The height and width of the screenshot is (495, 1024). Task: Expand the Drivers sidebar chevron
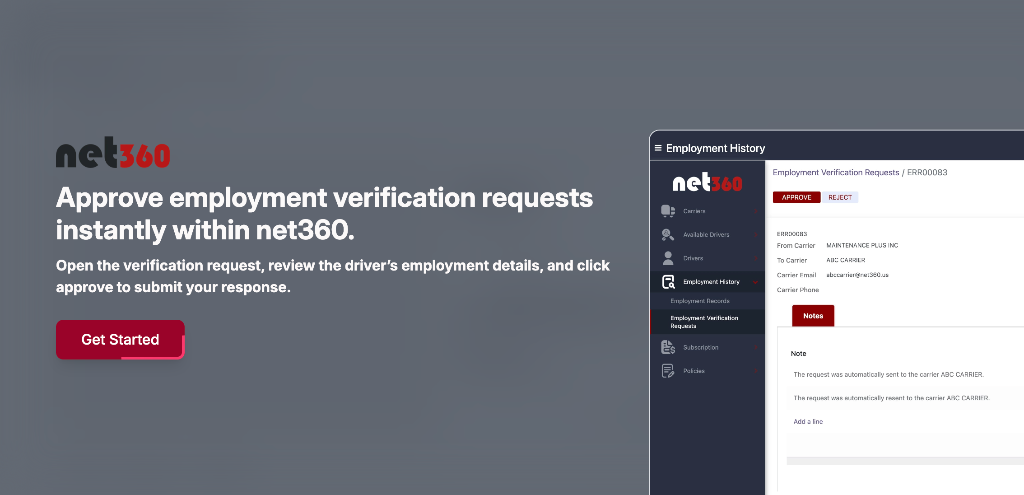coord(756,258)
